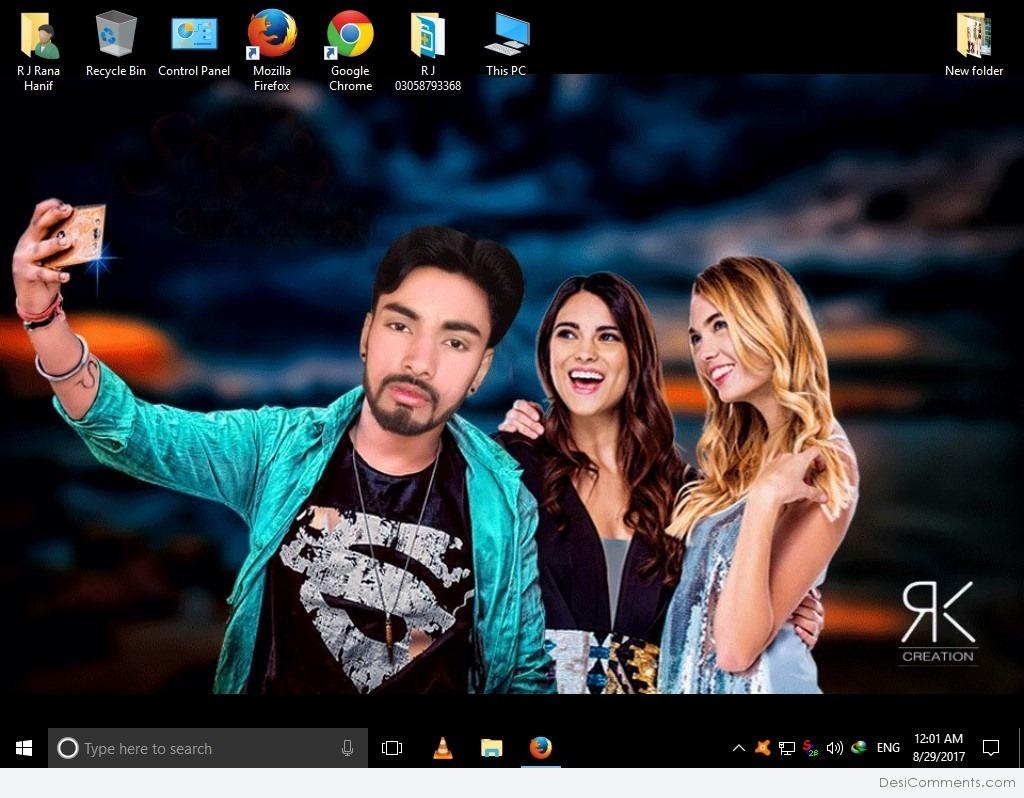Open the volume control in tray
This screenshot has width=1024, height=798.
point(835,748)
